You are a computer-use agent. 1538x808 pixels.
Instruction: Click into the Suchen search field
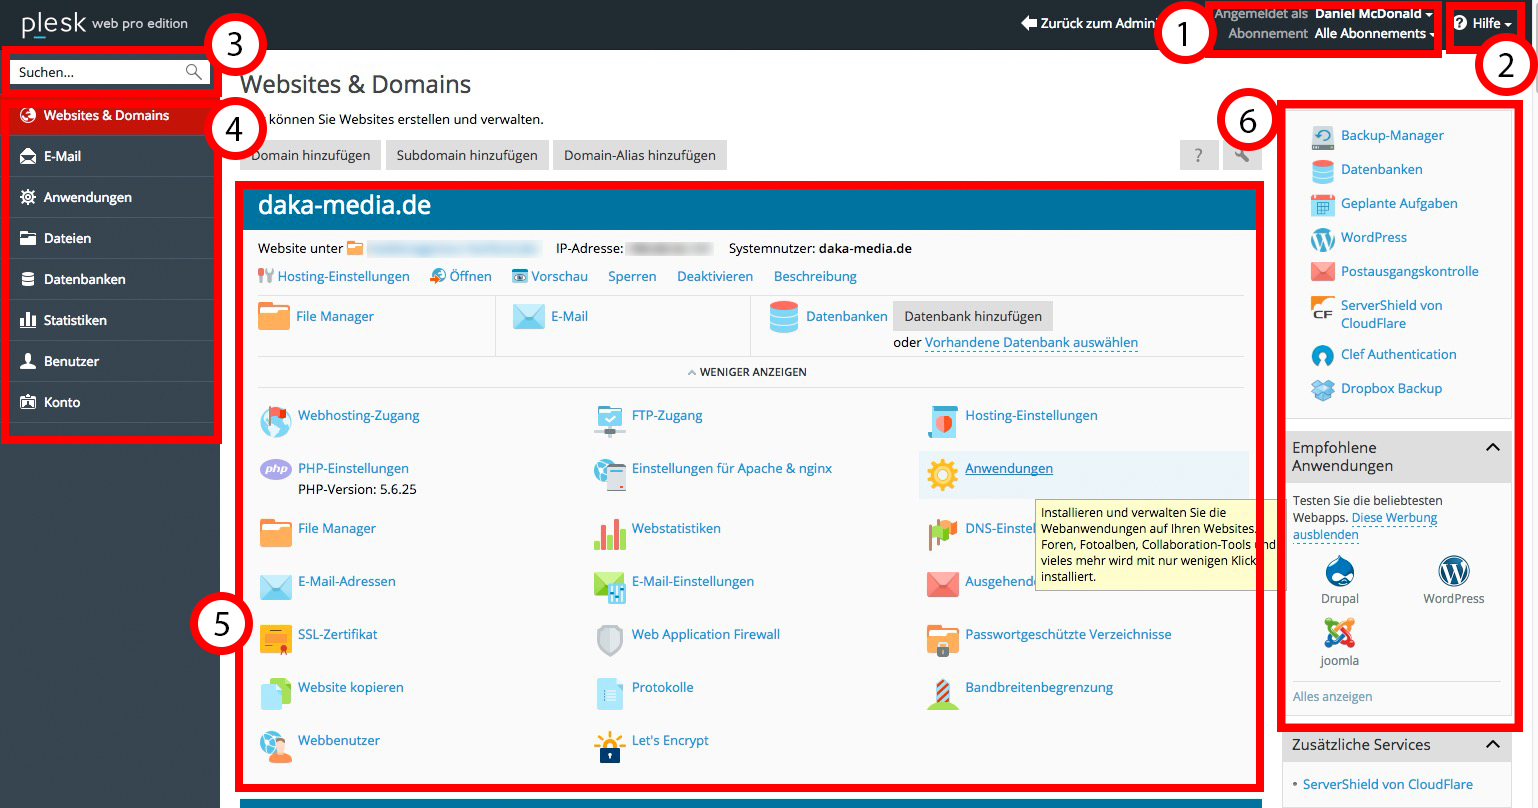pos(100,72)
